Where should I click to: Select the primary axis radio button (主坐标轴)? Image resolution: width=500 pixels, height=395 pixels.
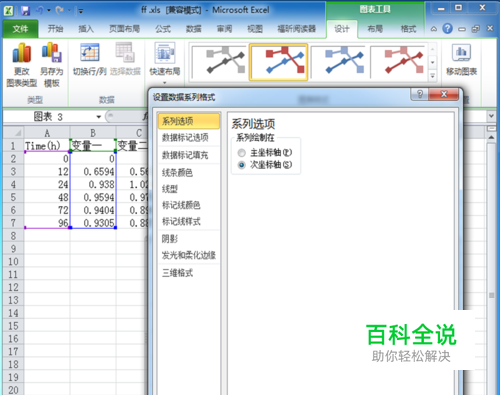tap(242, 153)
